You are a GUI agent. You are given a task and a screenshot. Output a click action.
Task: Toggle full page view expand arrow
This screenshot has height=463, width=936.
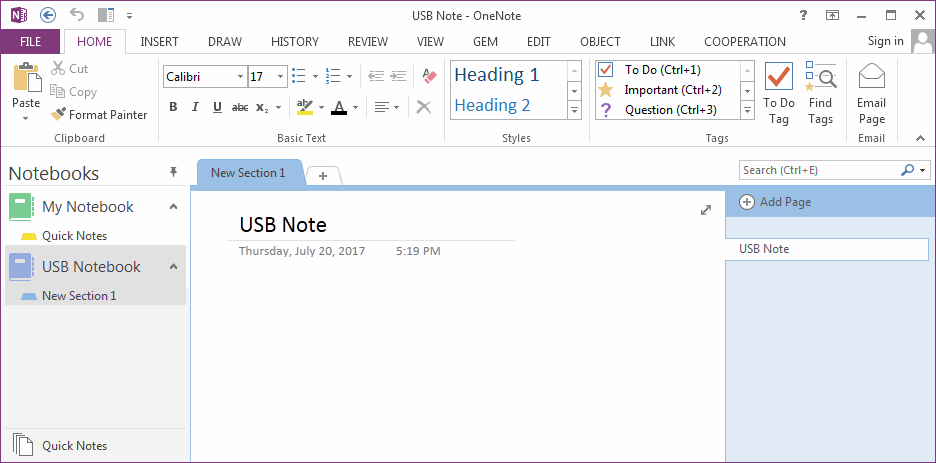pos(706,210)
